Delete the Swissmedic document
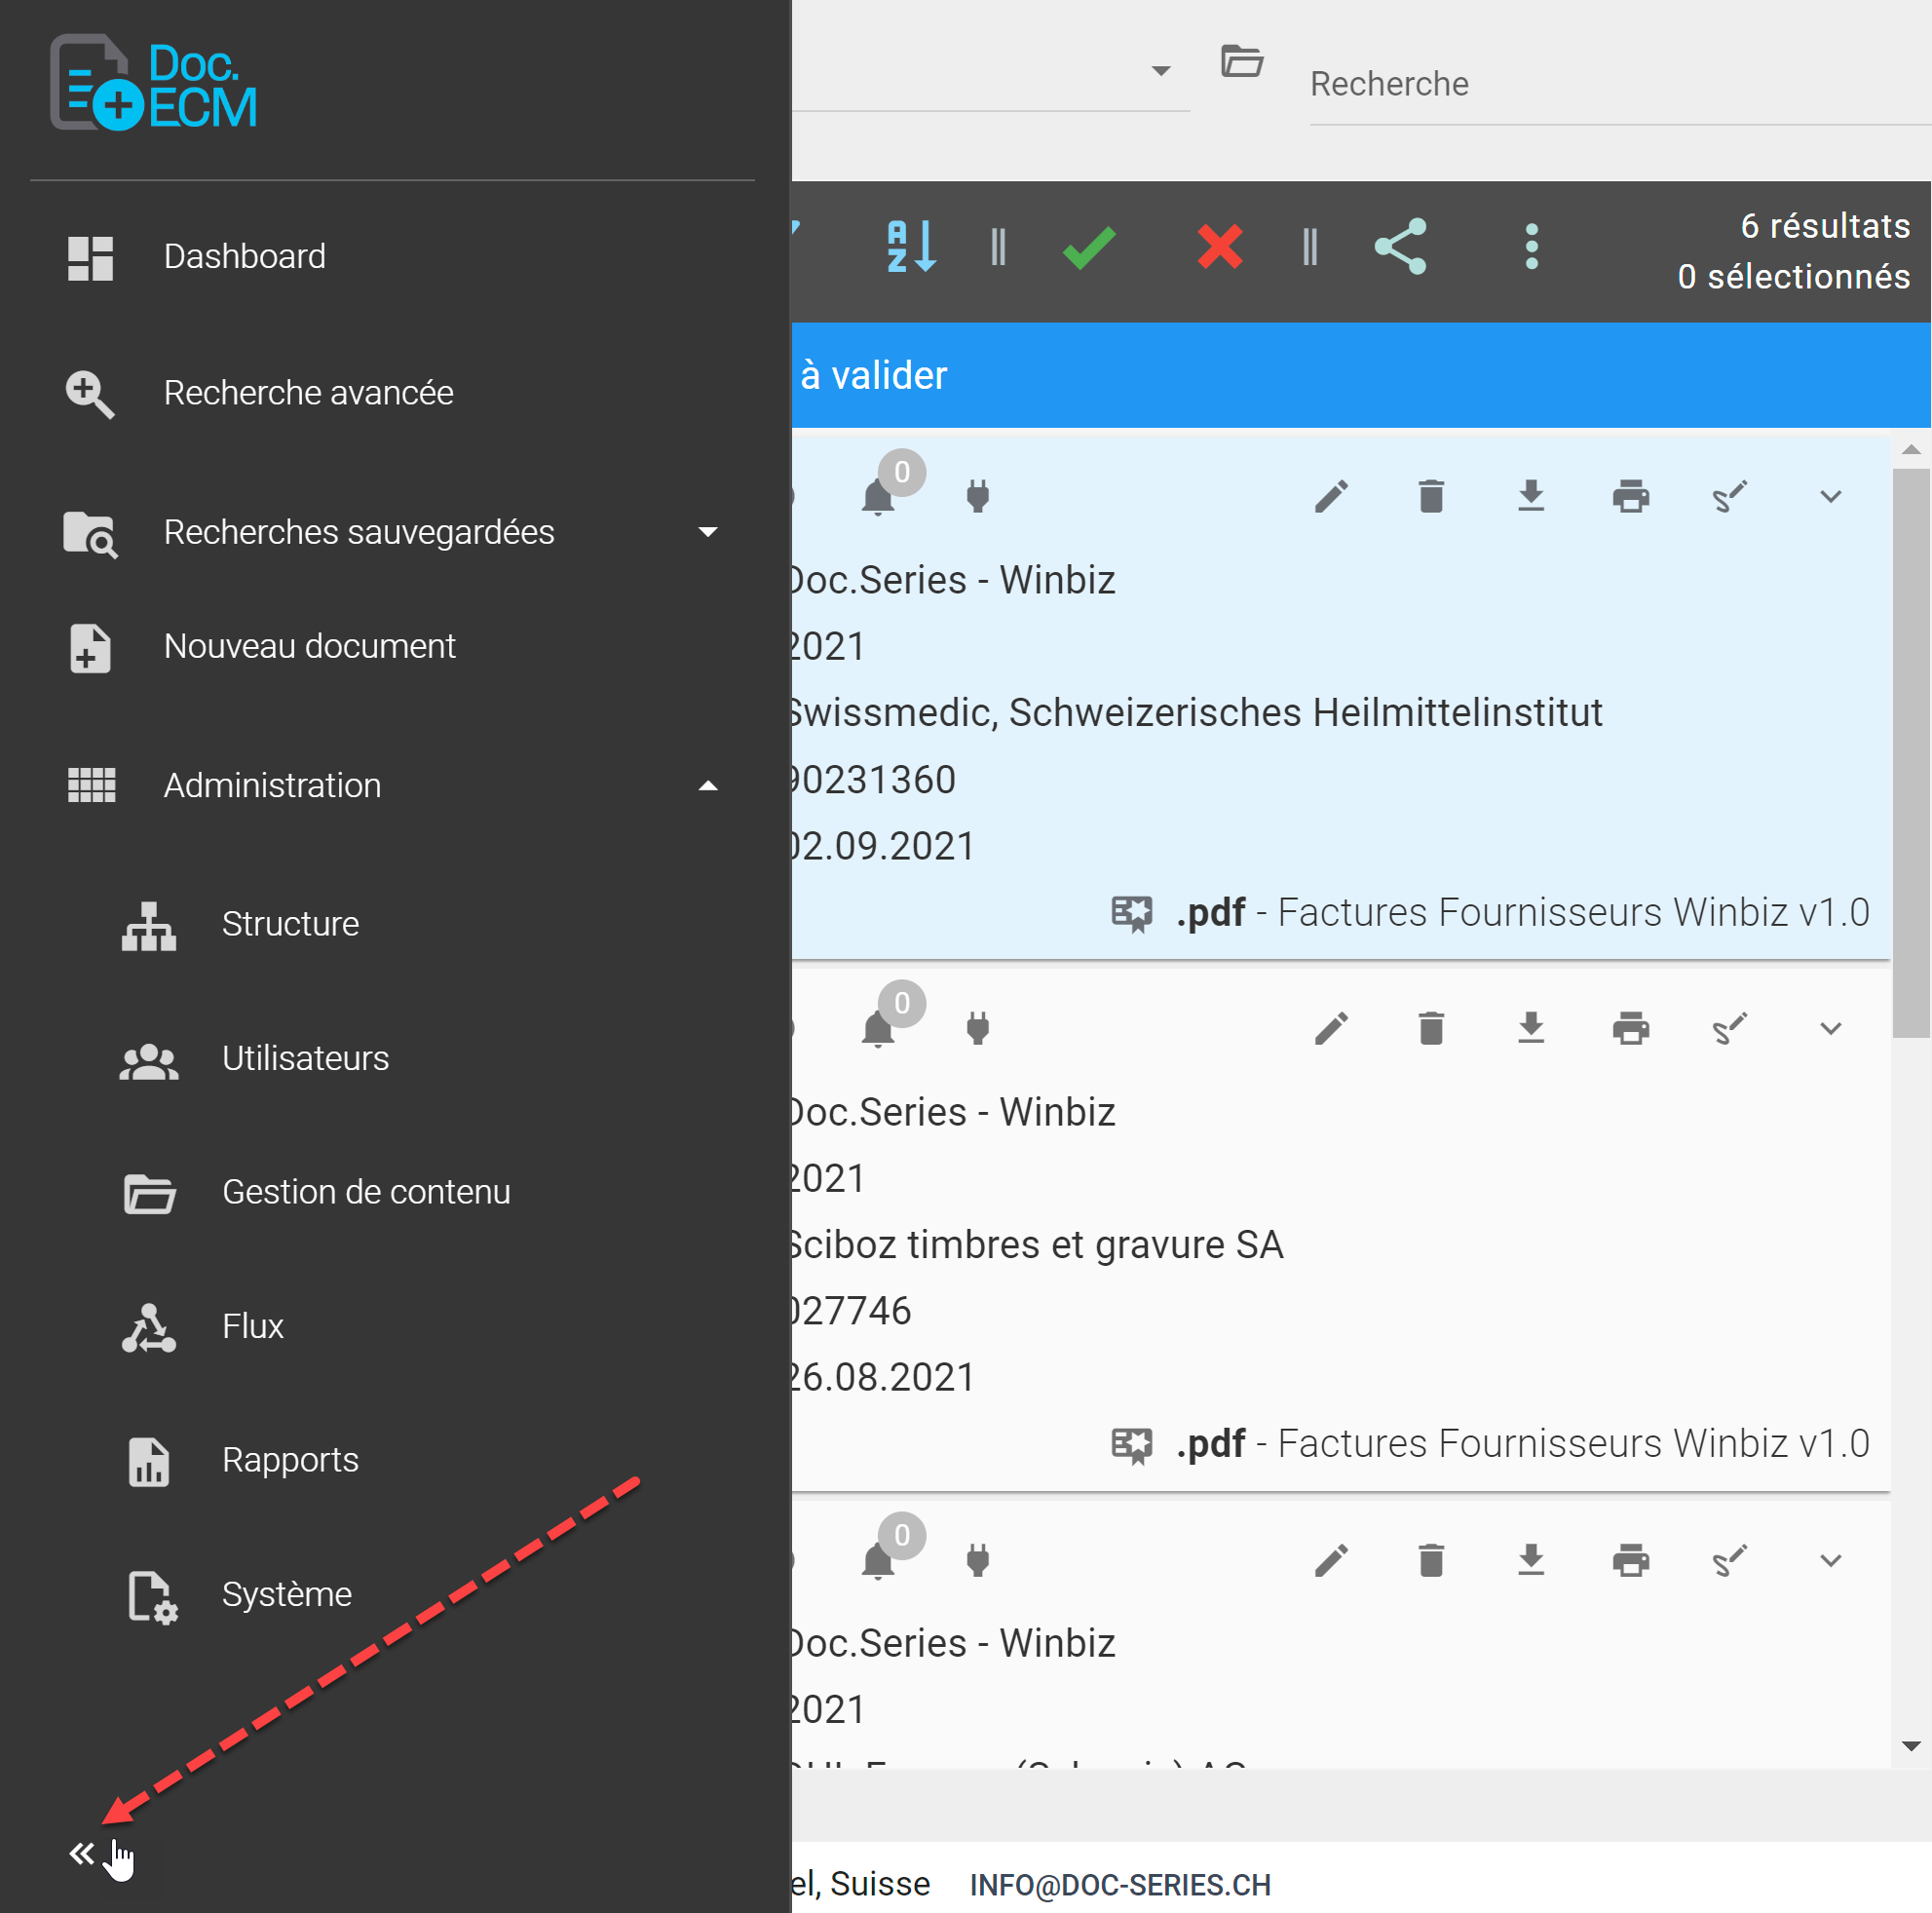Screen dimensions: 1932x1913 click(1431, 496)
